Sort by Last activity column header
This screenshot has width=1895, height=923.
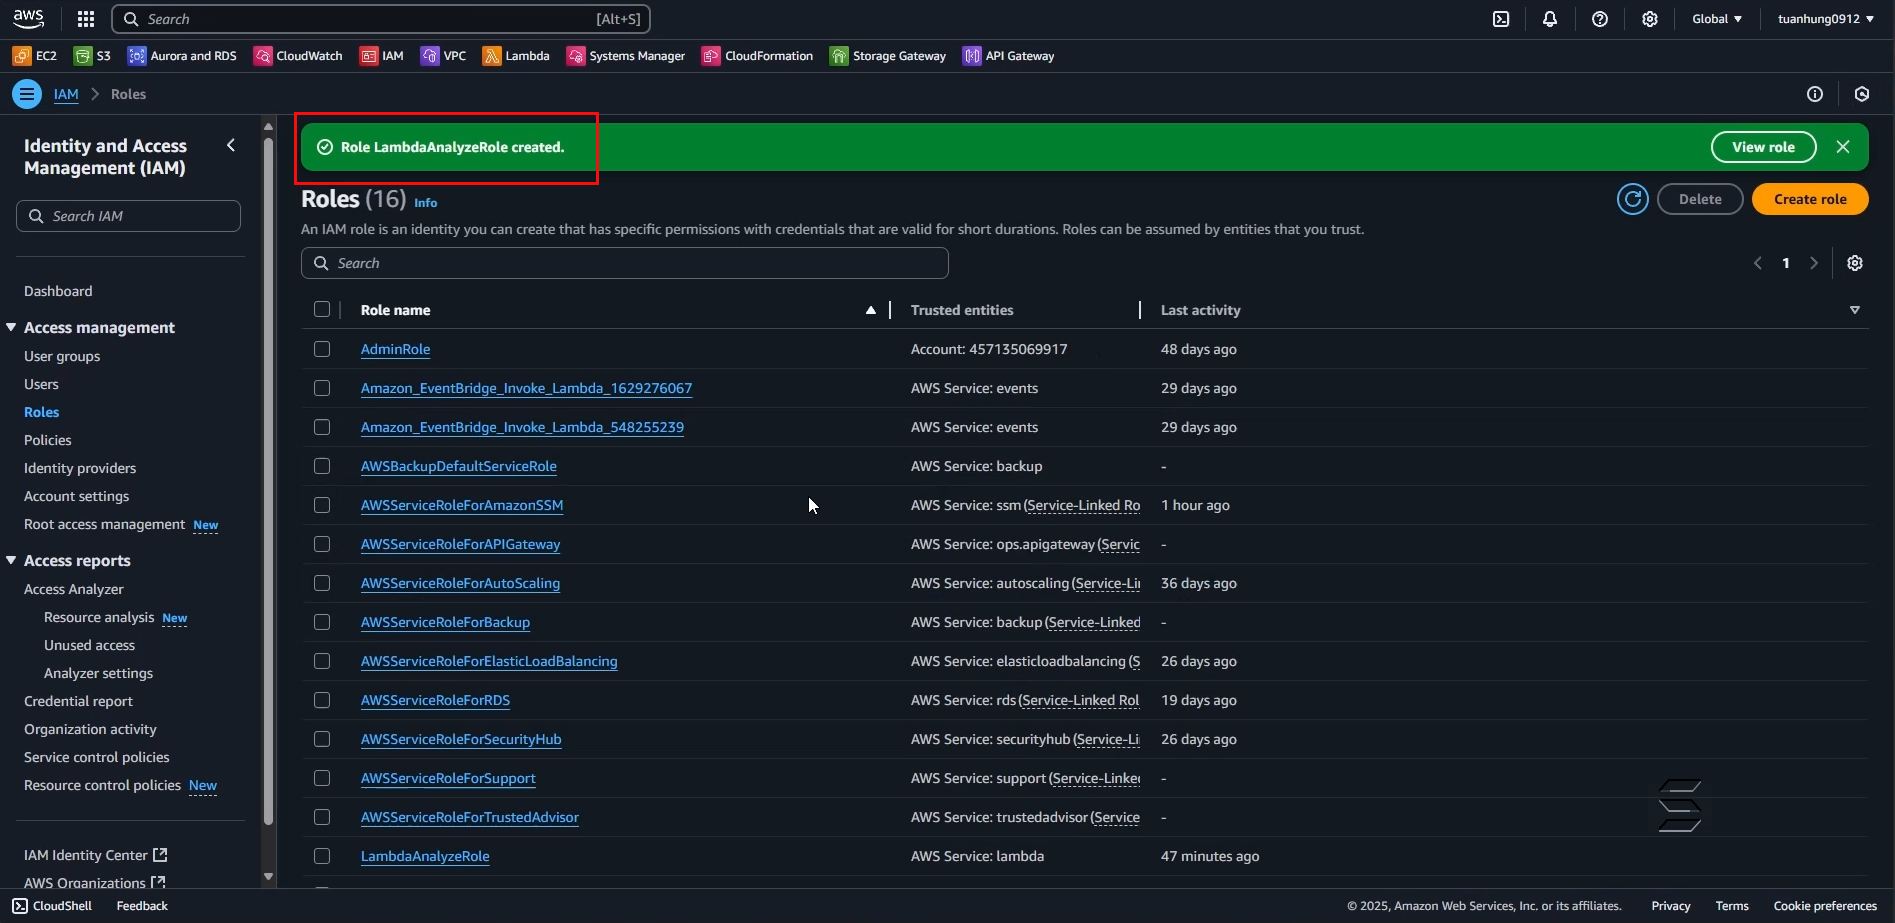pyautogui.click(x=1201, y=310)
